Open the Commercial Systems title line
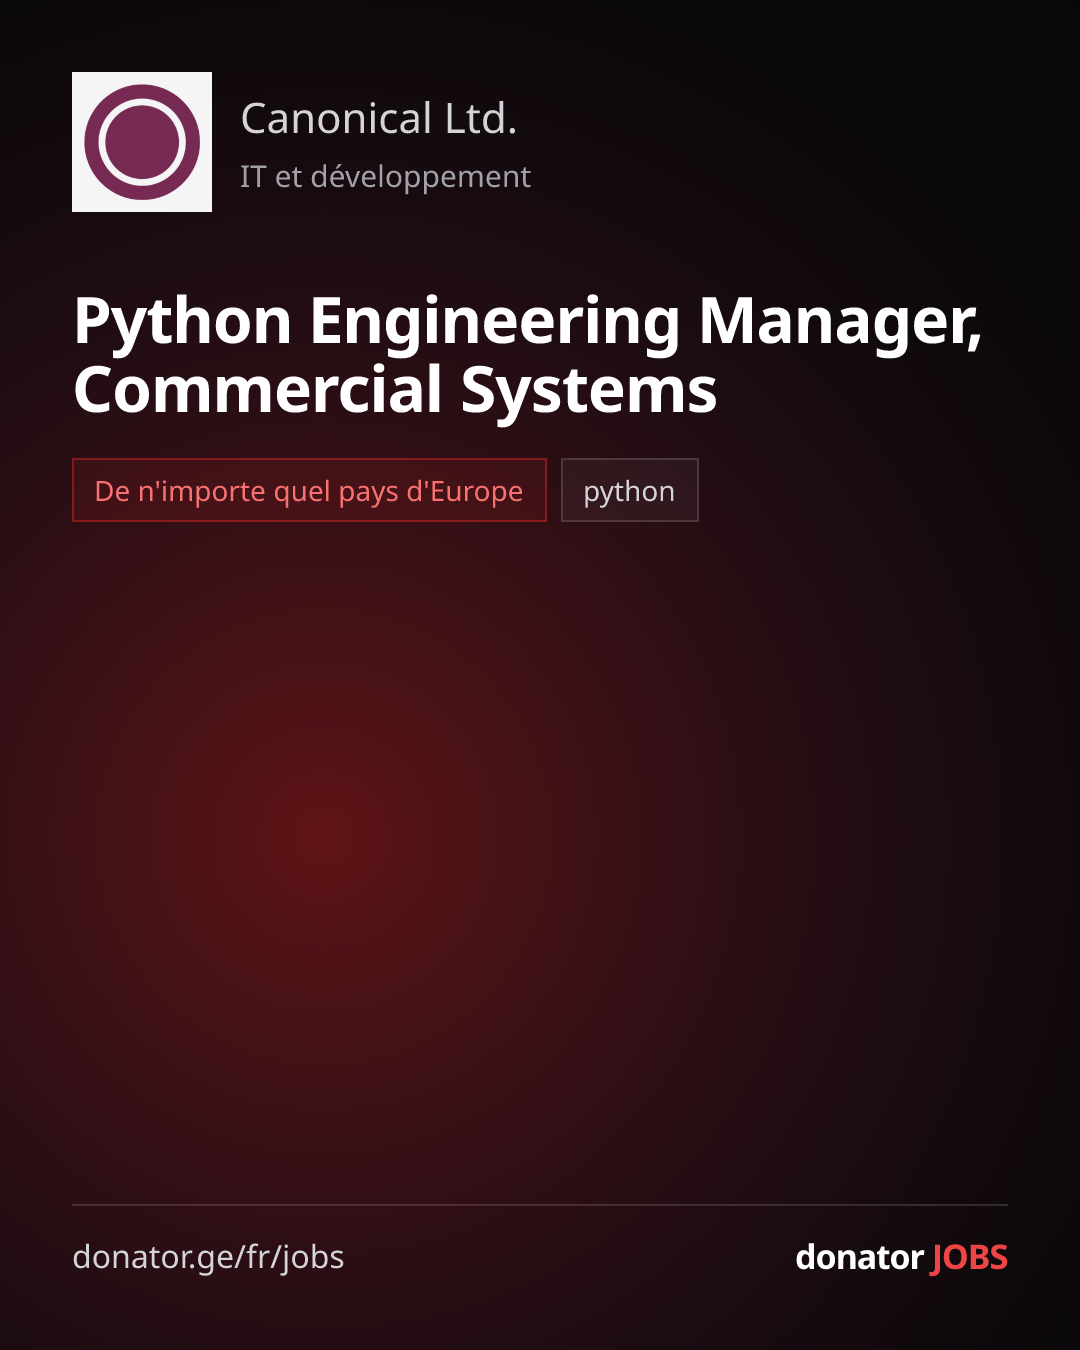 pyautogui.click(x=395, y=390)
